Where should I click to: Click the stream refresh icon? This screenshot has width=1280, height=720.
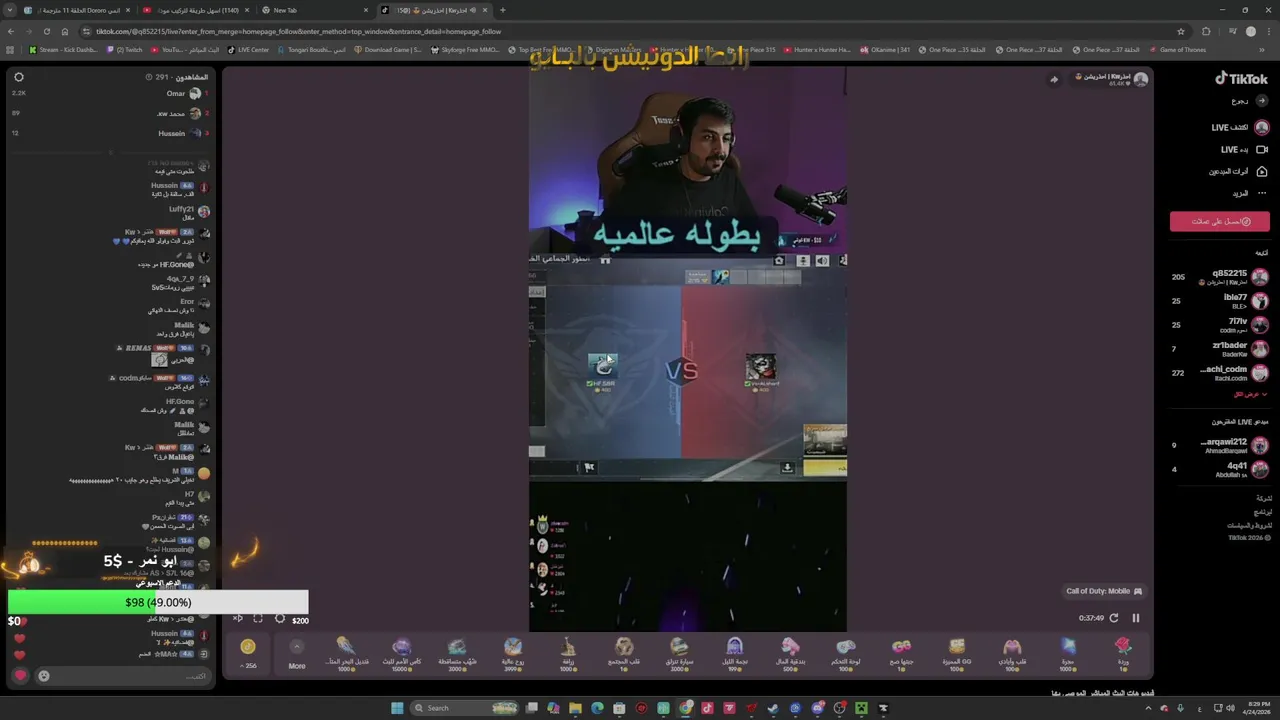(x=1114, y=618)
